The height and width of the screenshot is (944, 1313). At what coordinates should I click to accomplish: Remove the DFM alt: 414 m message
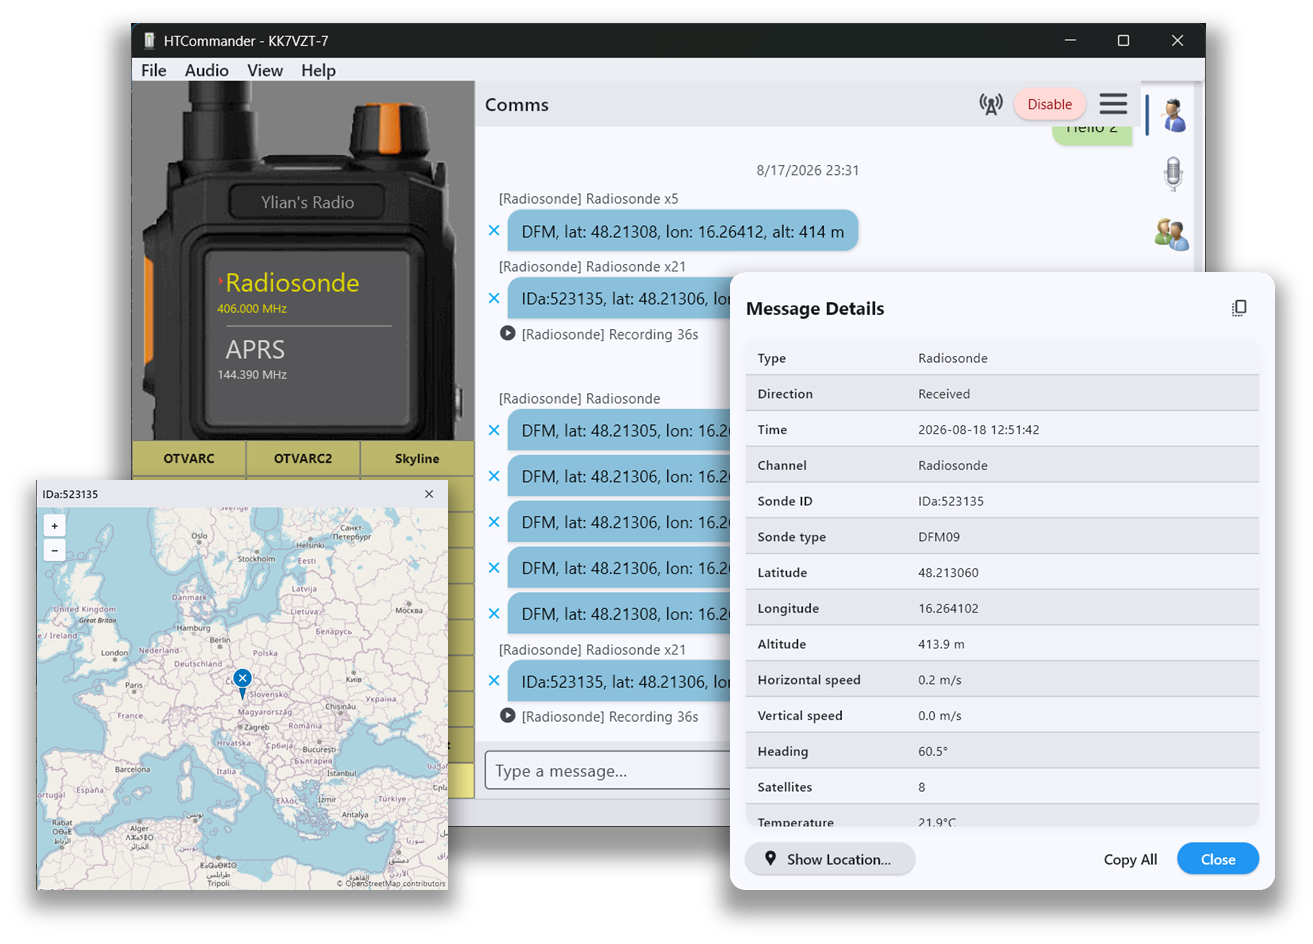(494, 230)
